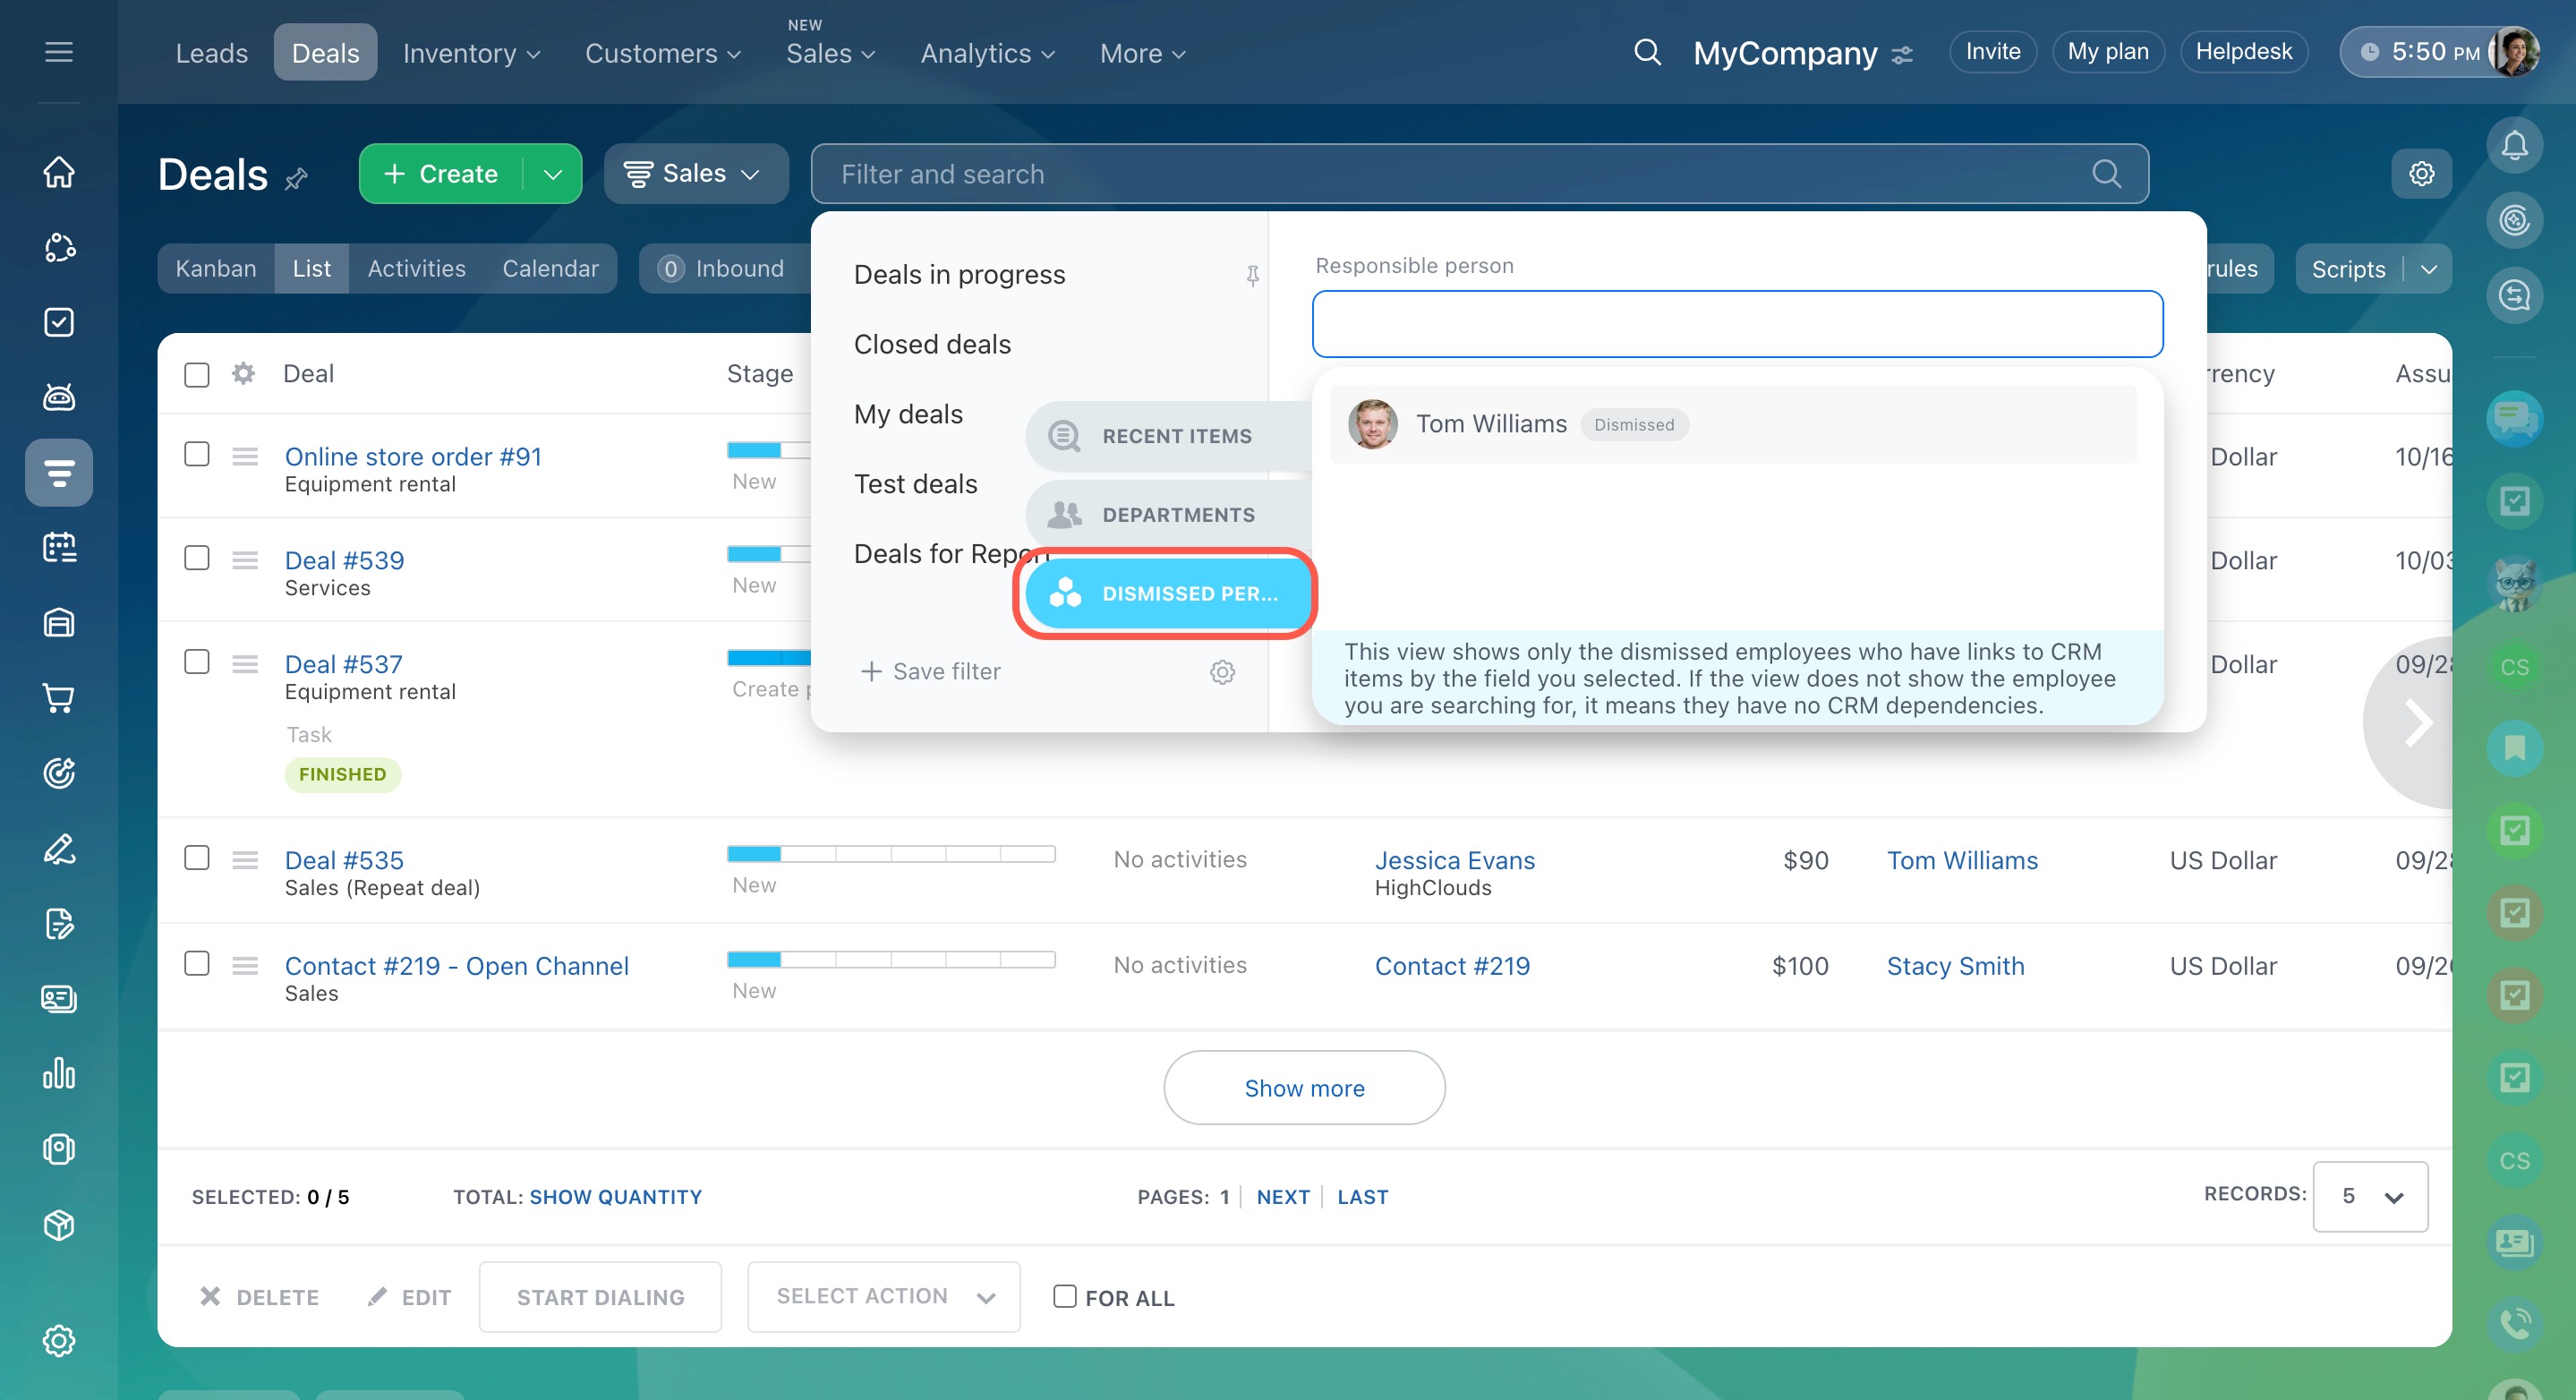The image size is (2576, 1400).
Task: Open the notifications bell icon
Action: (x=2514, y=146)
